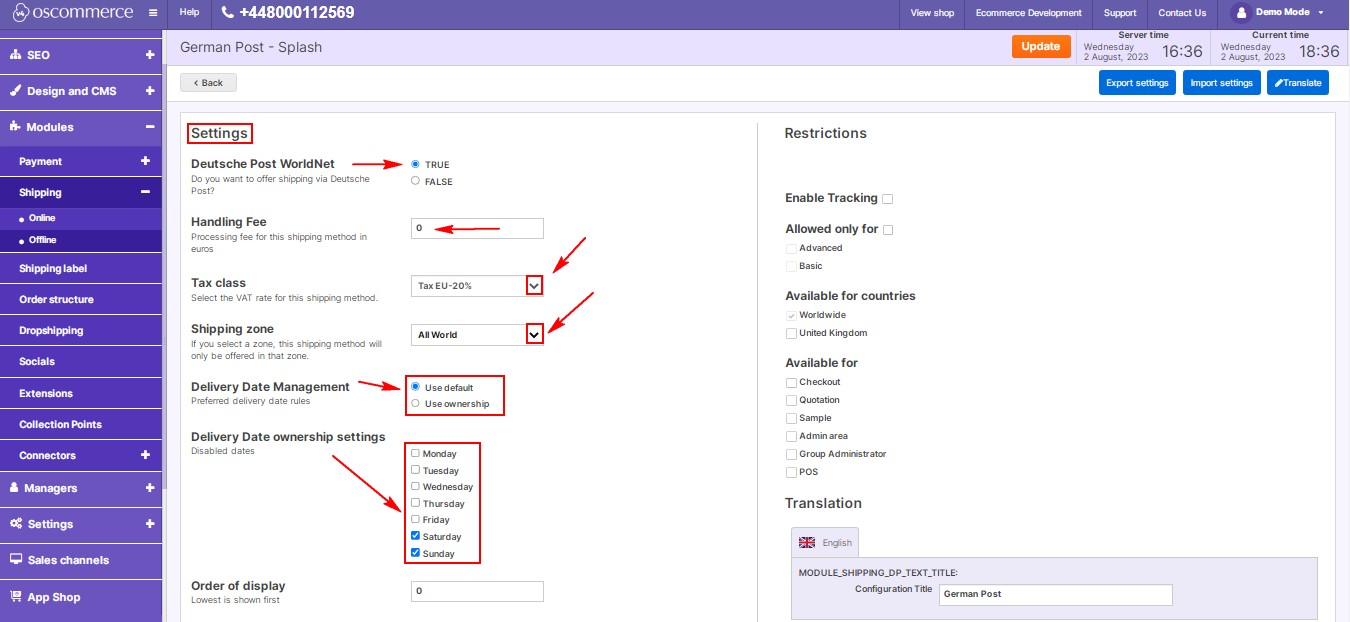Click the Export settings button

[1137, 83]
